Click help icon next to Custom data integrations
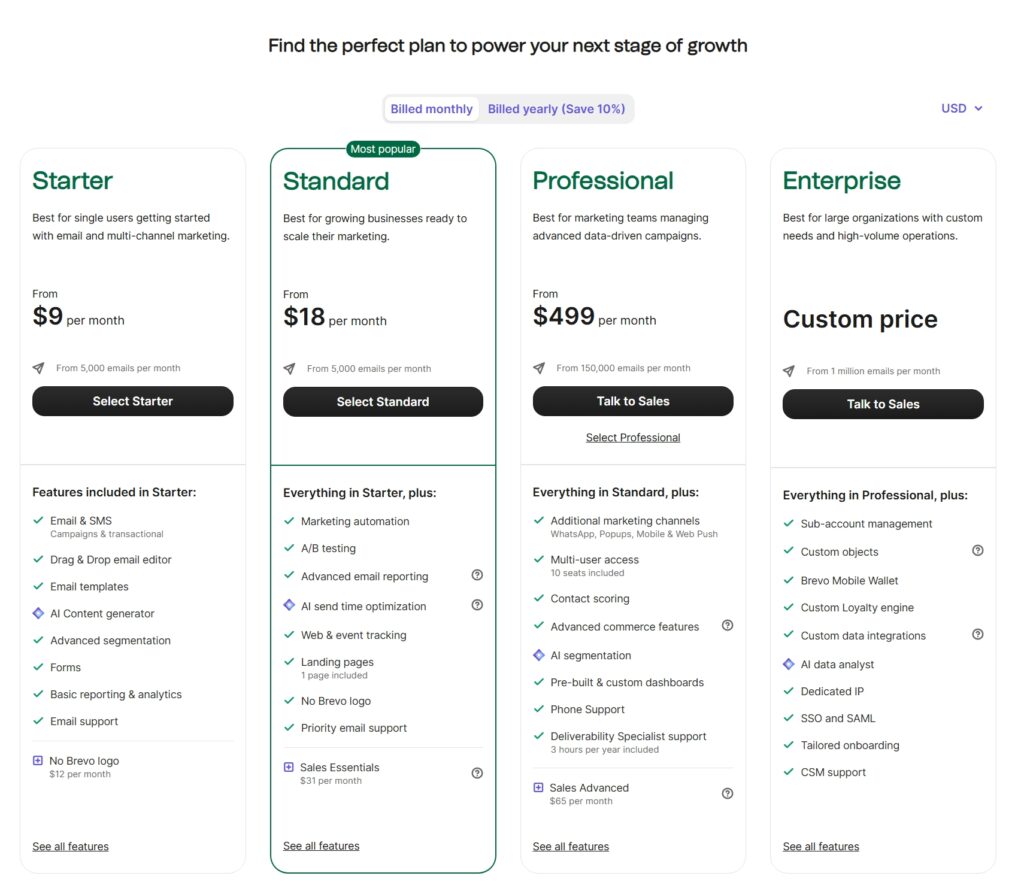This screenshot has height=888, width=1024. pos(978,634)
